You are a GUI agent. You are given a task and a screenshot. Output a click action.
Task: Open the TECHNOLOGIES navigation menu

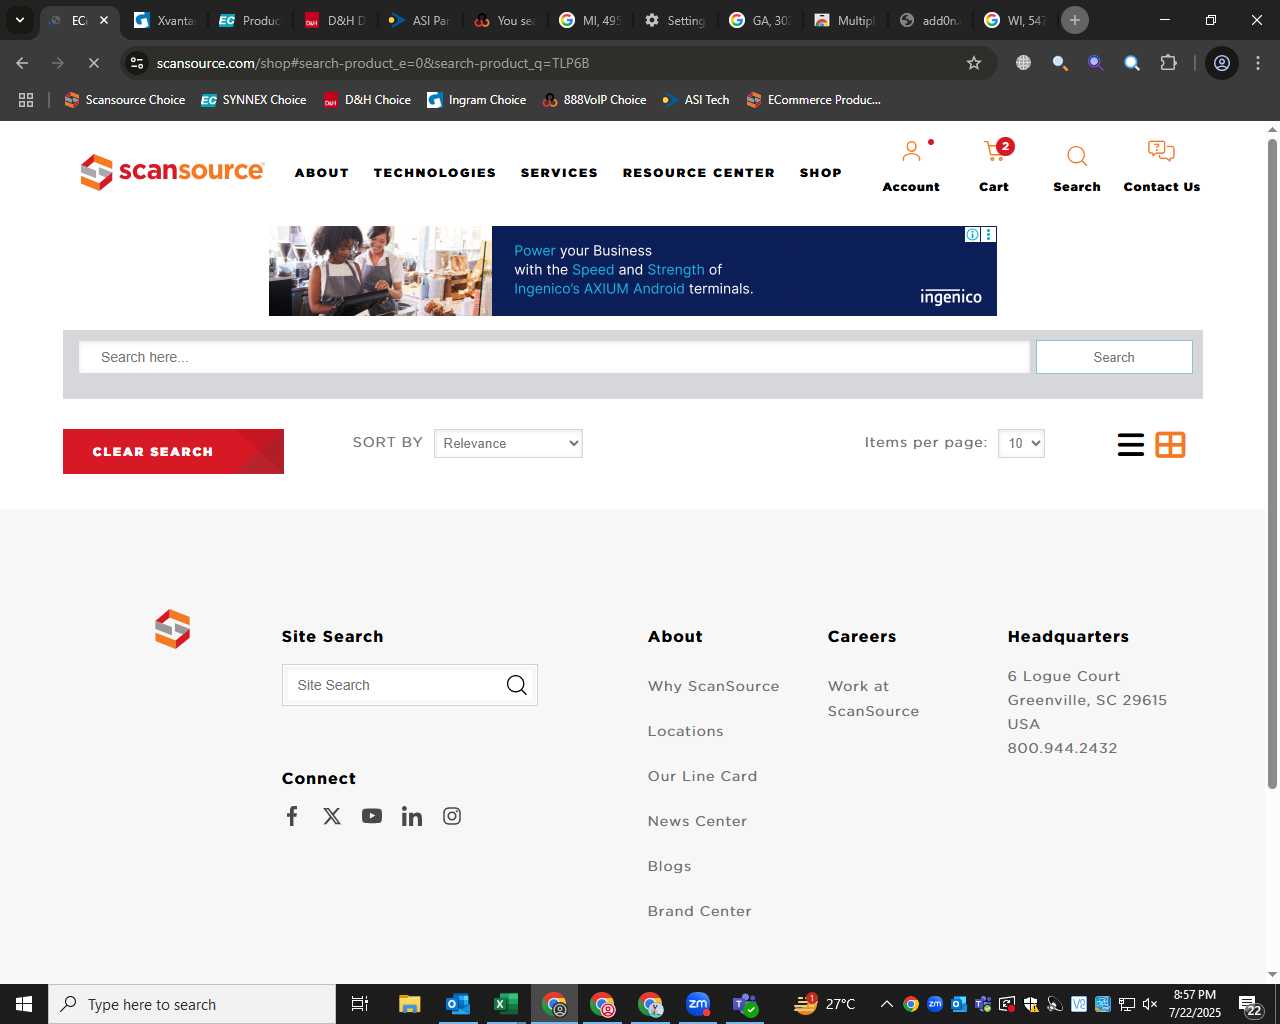[434, 172]
